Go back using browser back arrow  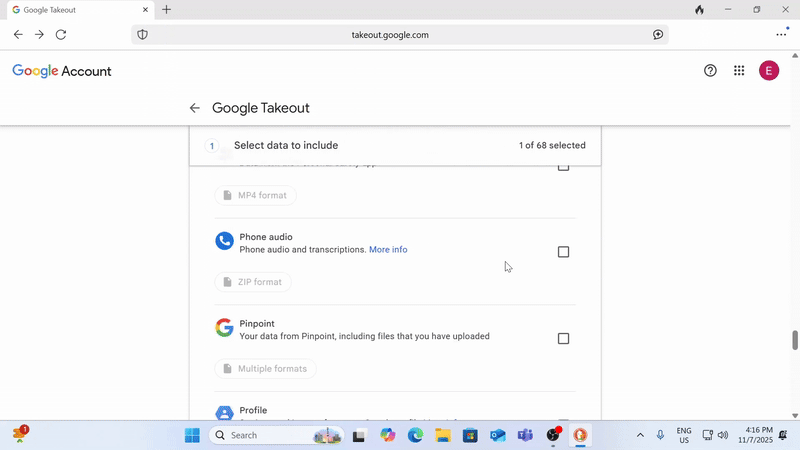click(18, 35)
